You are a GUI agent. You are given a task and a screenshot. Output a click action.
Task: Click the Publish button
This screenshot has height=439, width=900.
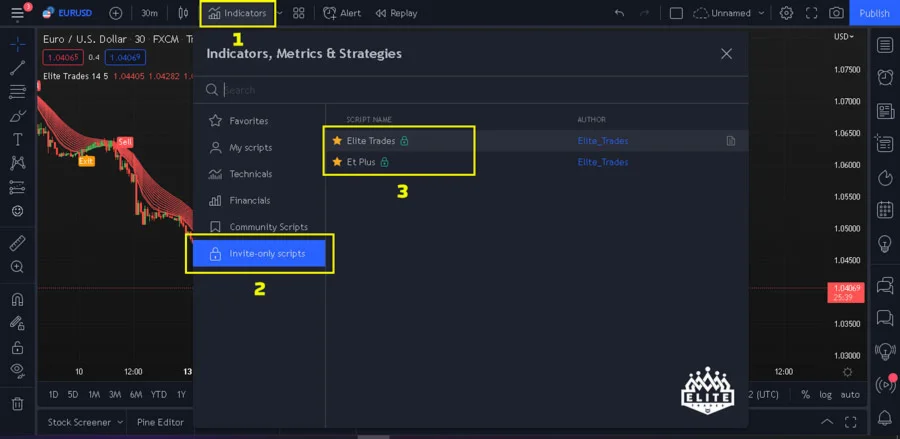pyautogui.click(x=874, y=13)
